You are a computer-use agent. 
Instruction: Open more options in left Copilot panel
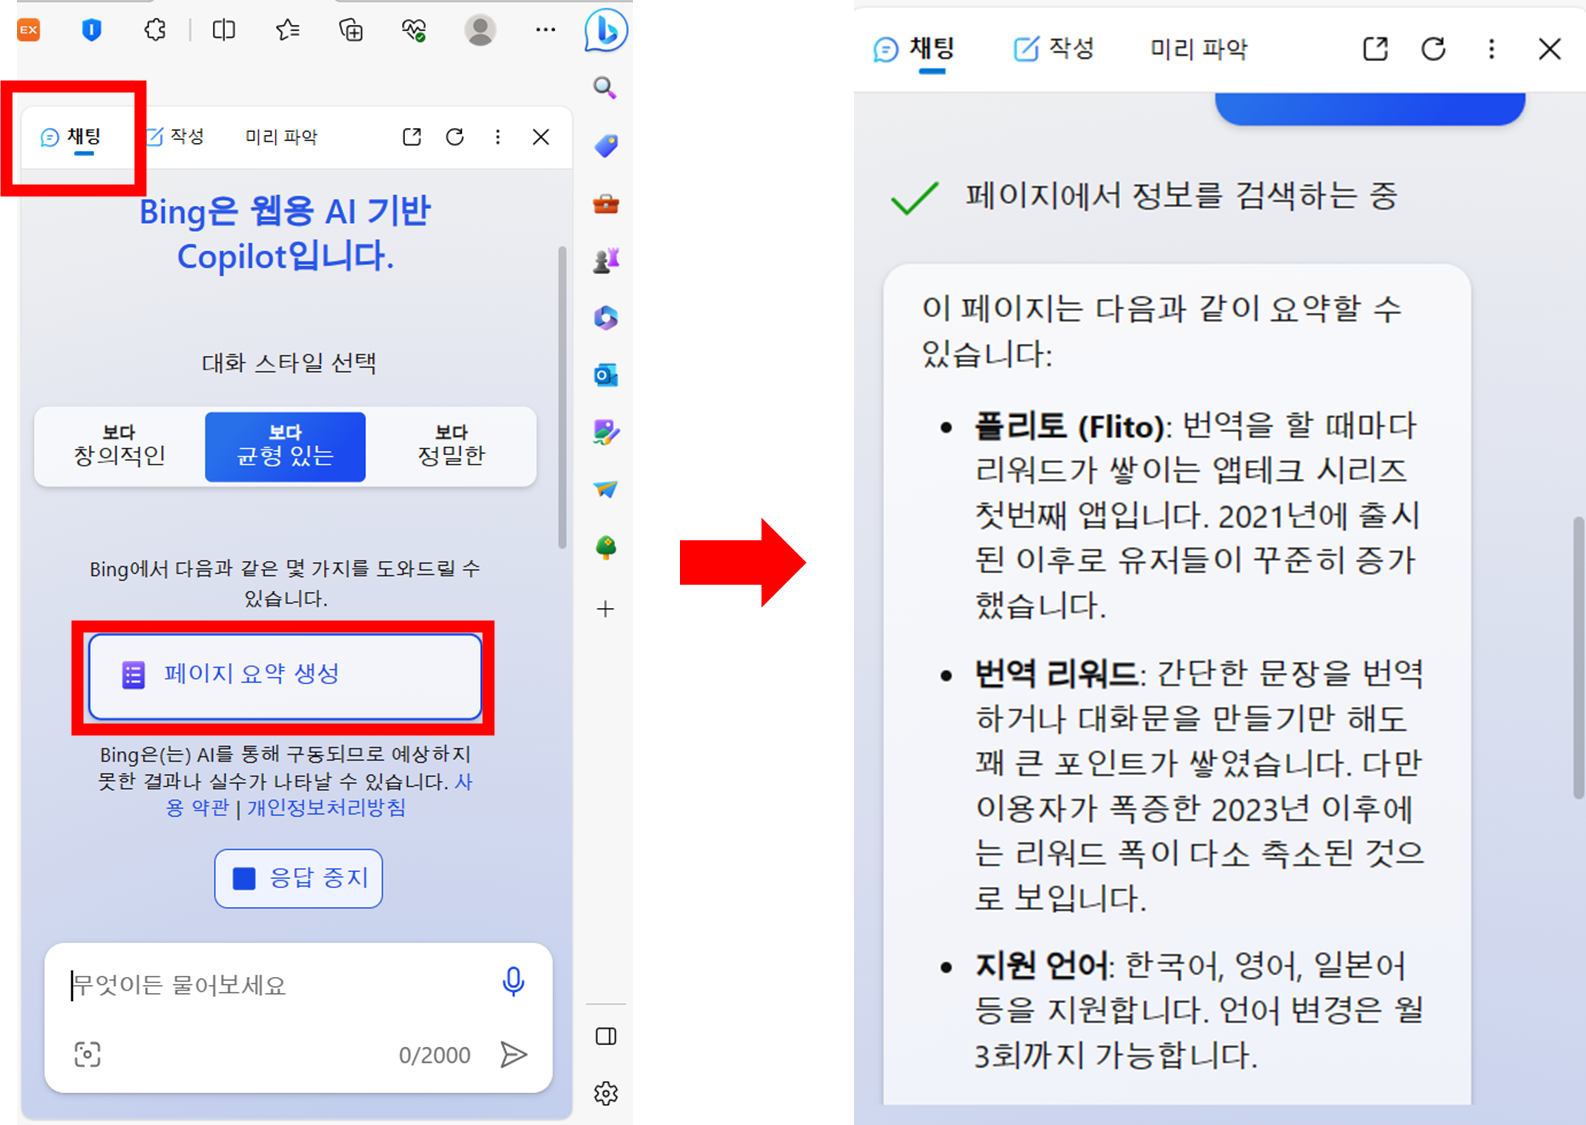tap(498, 137)
